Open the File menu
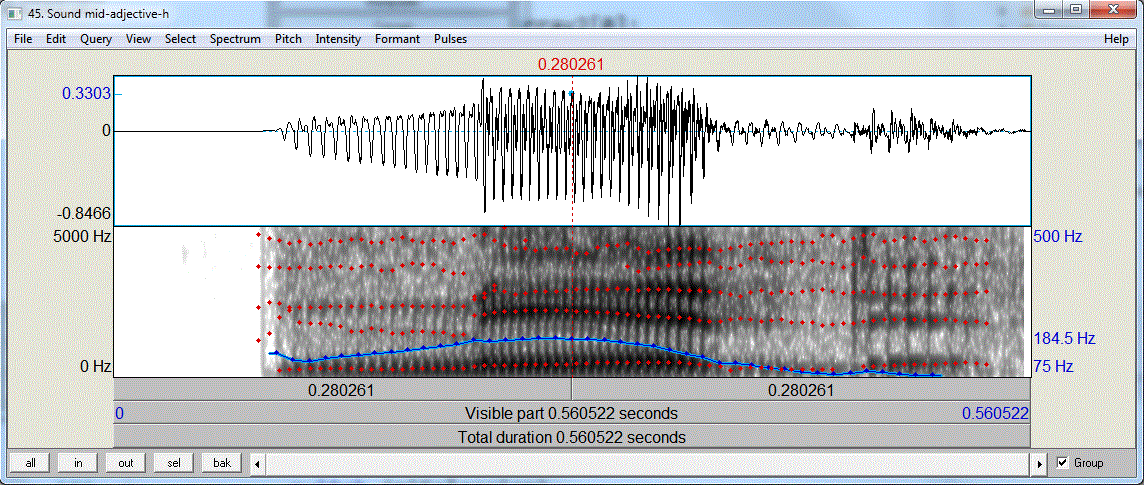 (23, 39)
